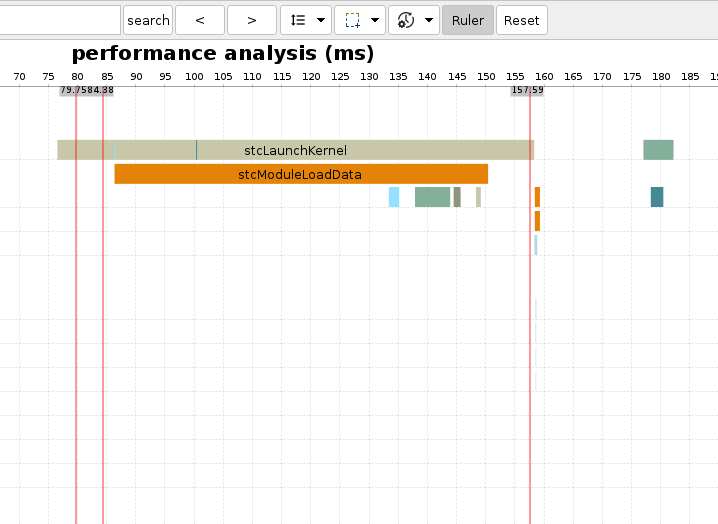Open the line-spacing dropdown arrow

[321, 20]
